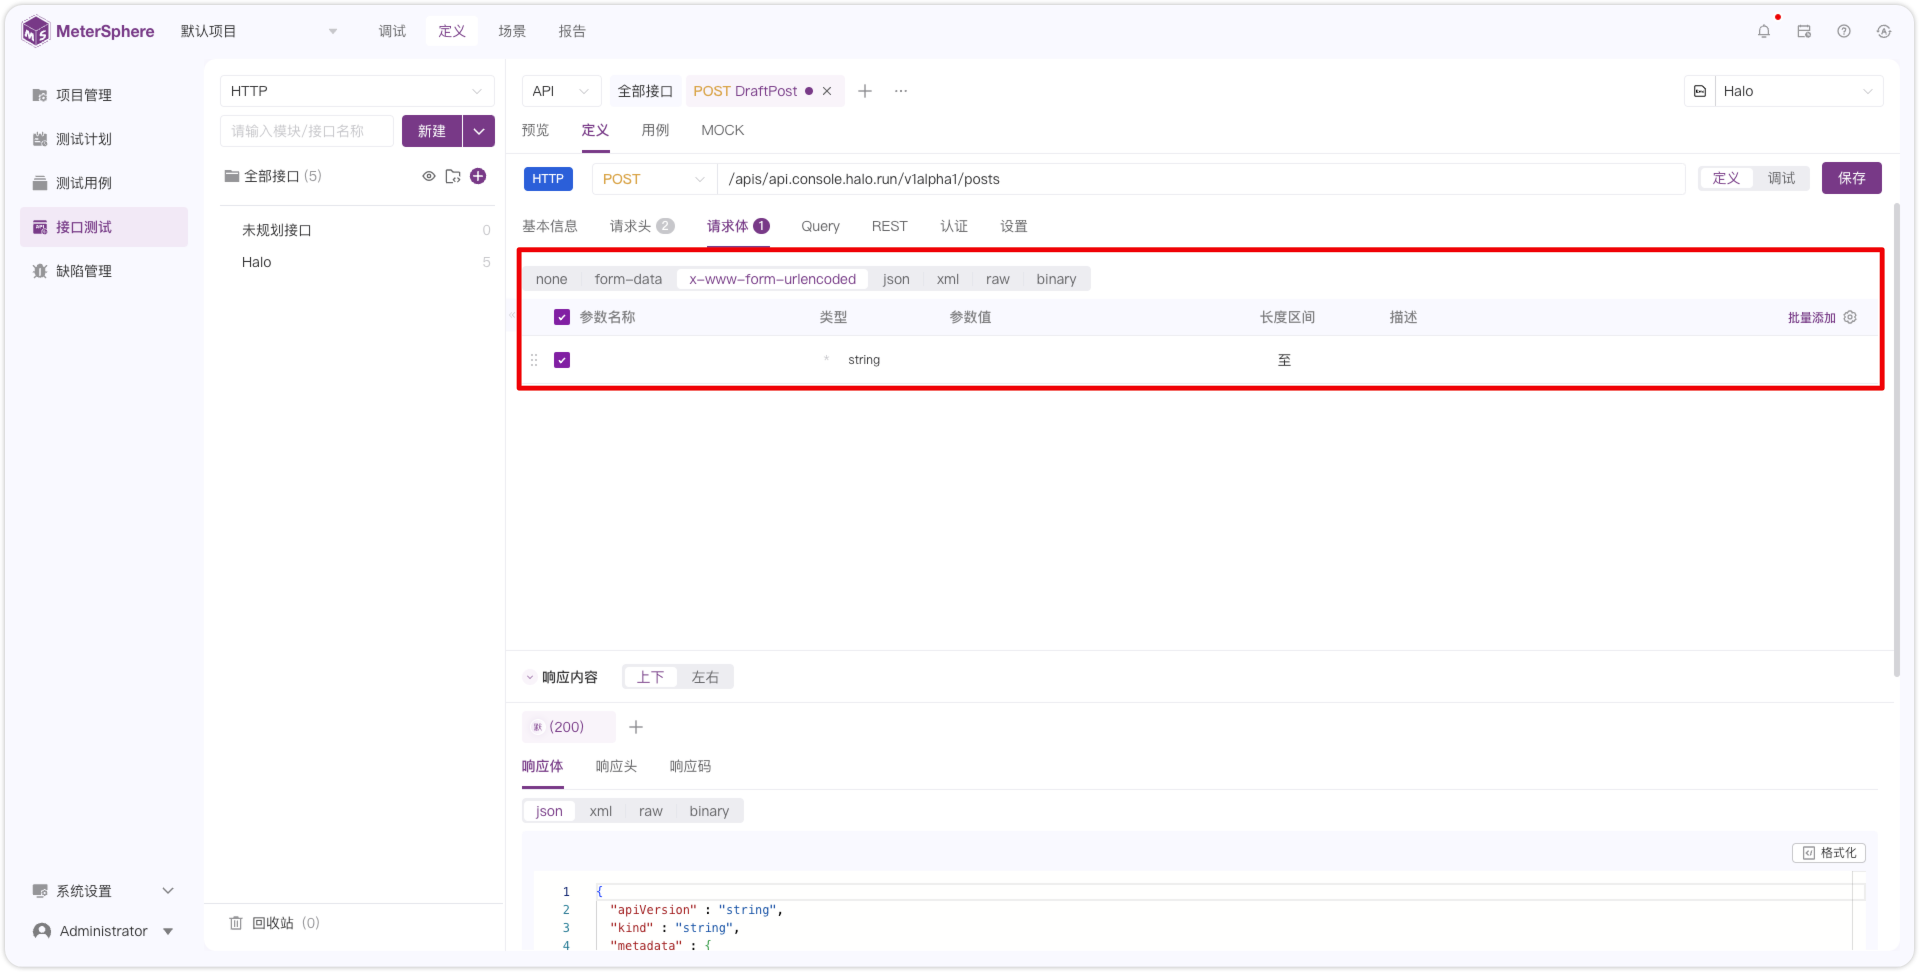The image size is (1919, 972).
Task: Expand the 新建 button dropdown arrow
Action: click(x=479, y=131)
